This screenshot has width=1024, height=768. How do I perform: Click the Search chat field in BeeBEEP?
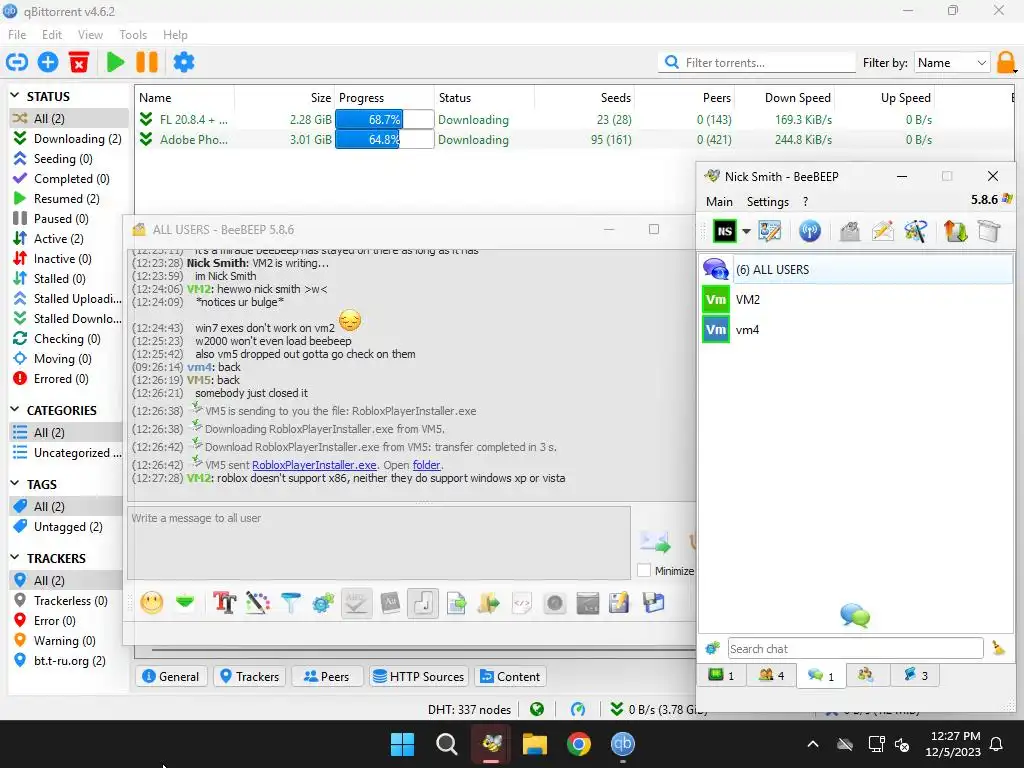856,648
